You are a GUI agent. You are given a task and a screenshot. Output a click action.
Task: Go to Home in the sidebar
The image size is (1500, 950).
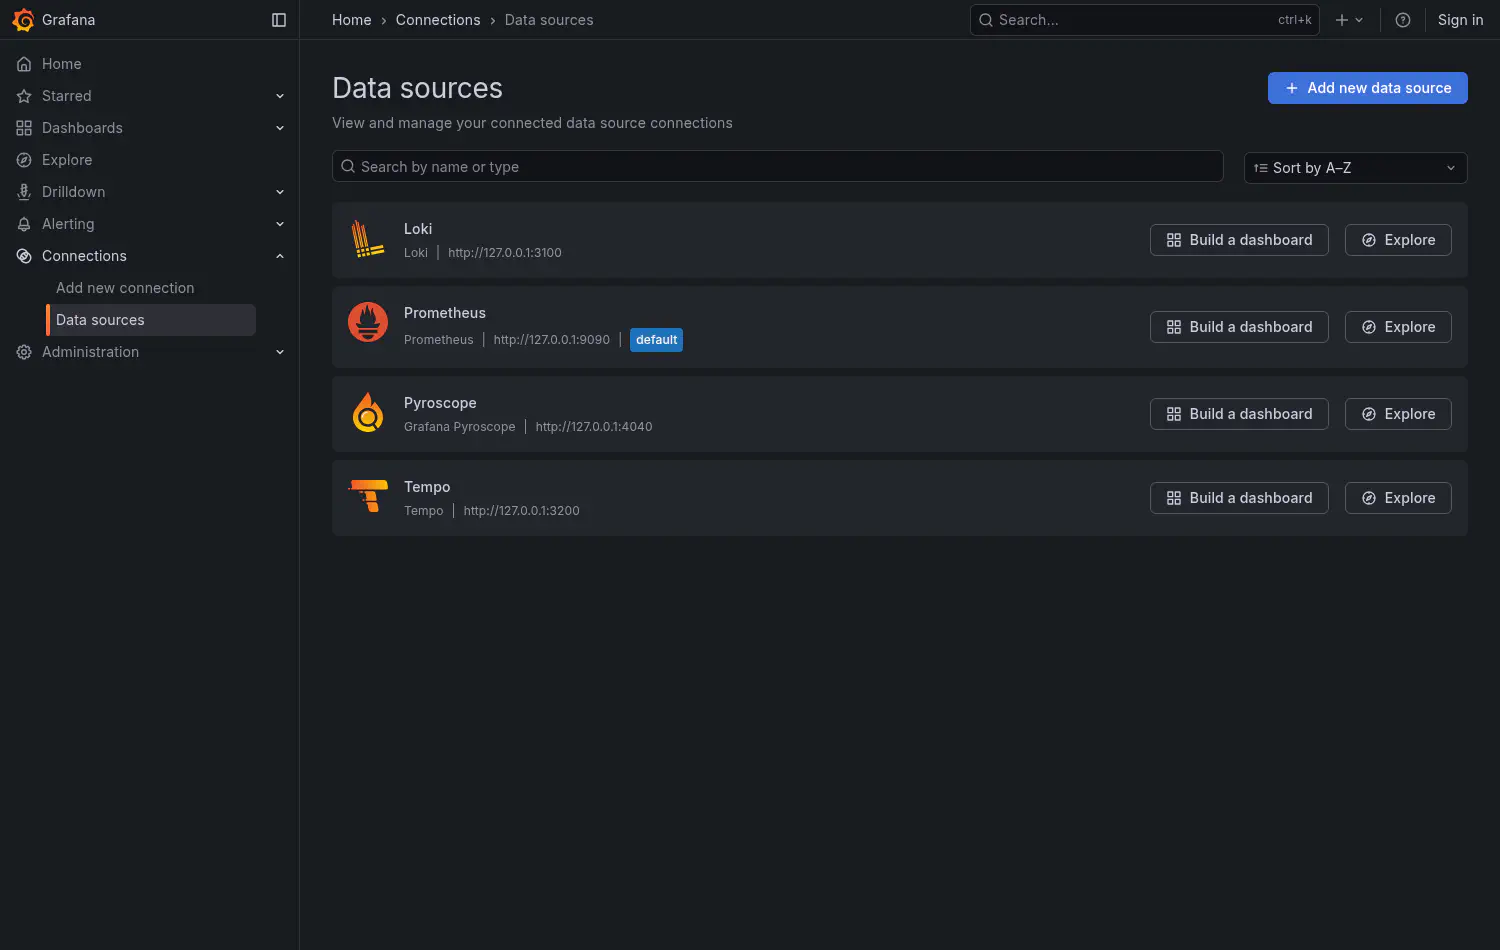tap(62, 64)
